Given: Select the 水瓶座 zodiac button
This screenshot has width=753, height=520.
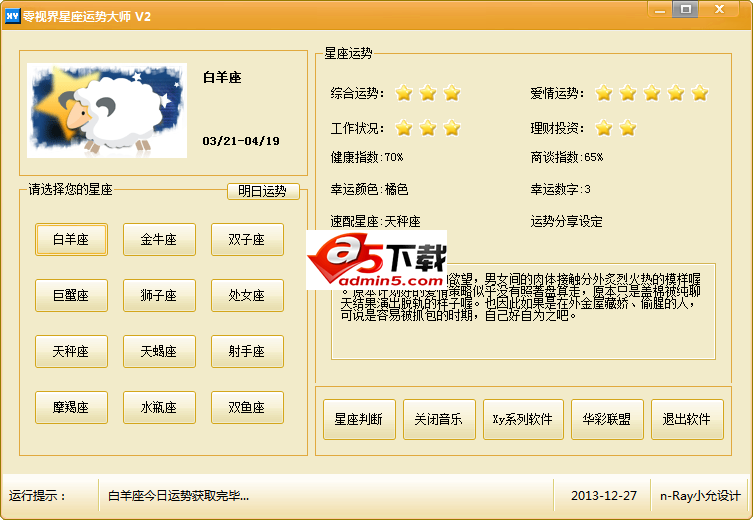Looking at the screenshot, I should [x=159, y=407].
